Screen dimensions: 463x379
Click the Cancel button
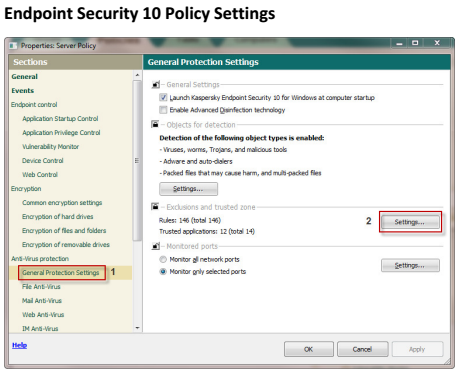point(362,349)
